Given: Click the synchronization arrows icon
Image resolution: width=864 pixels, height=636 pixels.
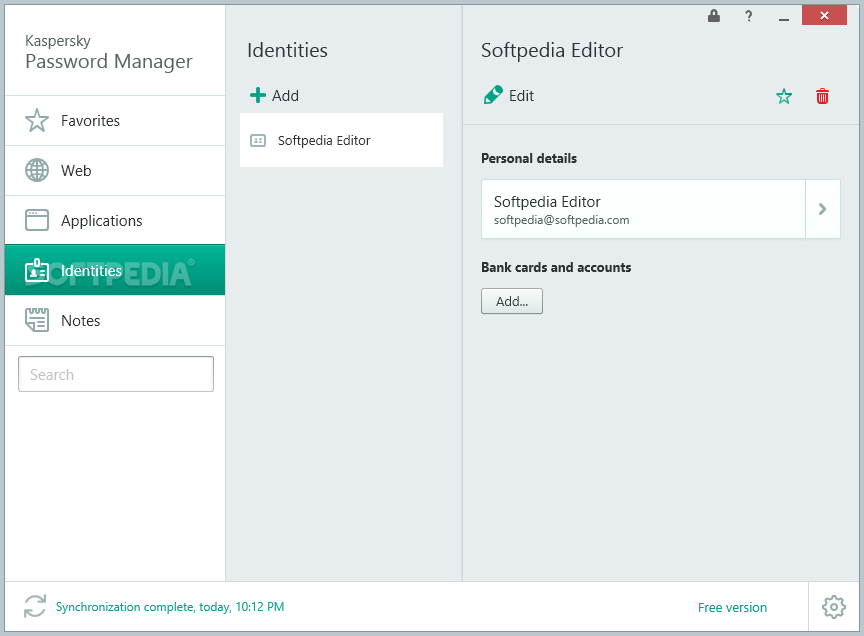Looking at the screenshot, I should pos(35,606).
